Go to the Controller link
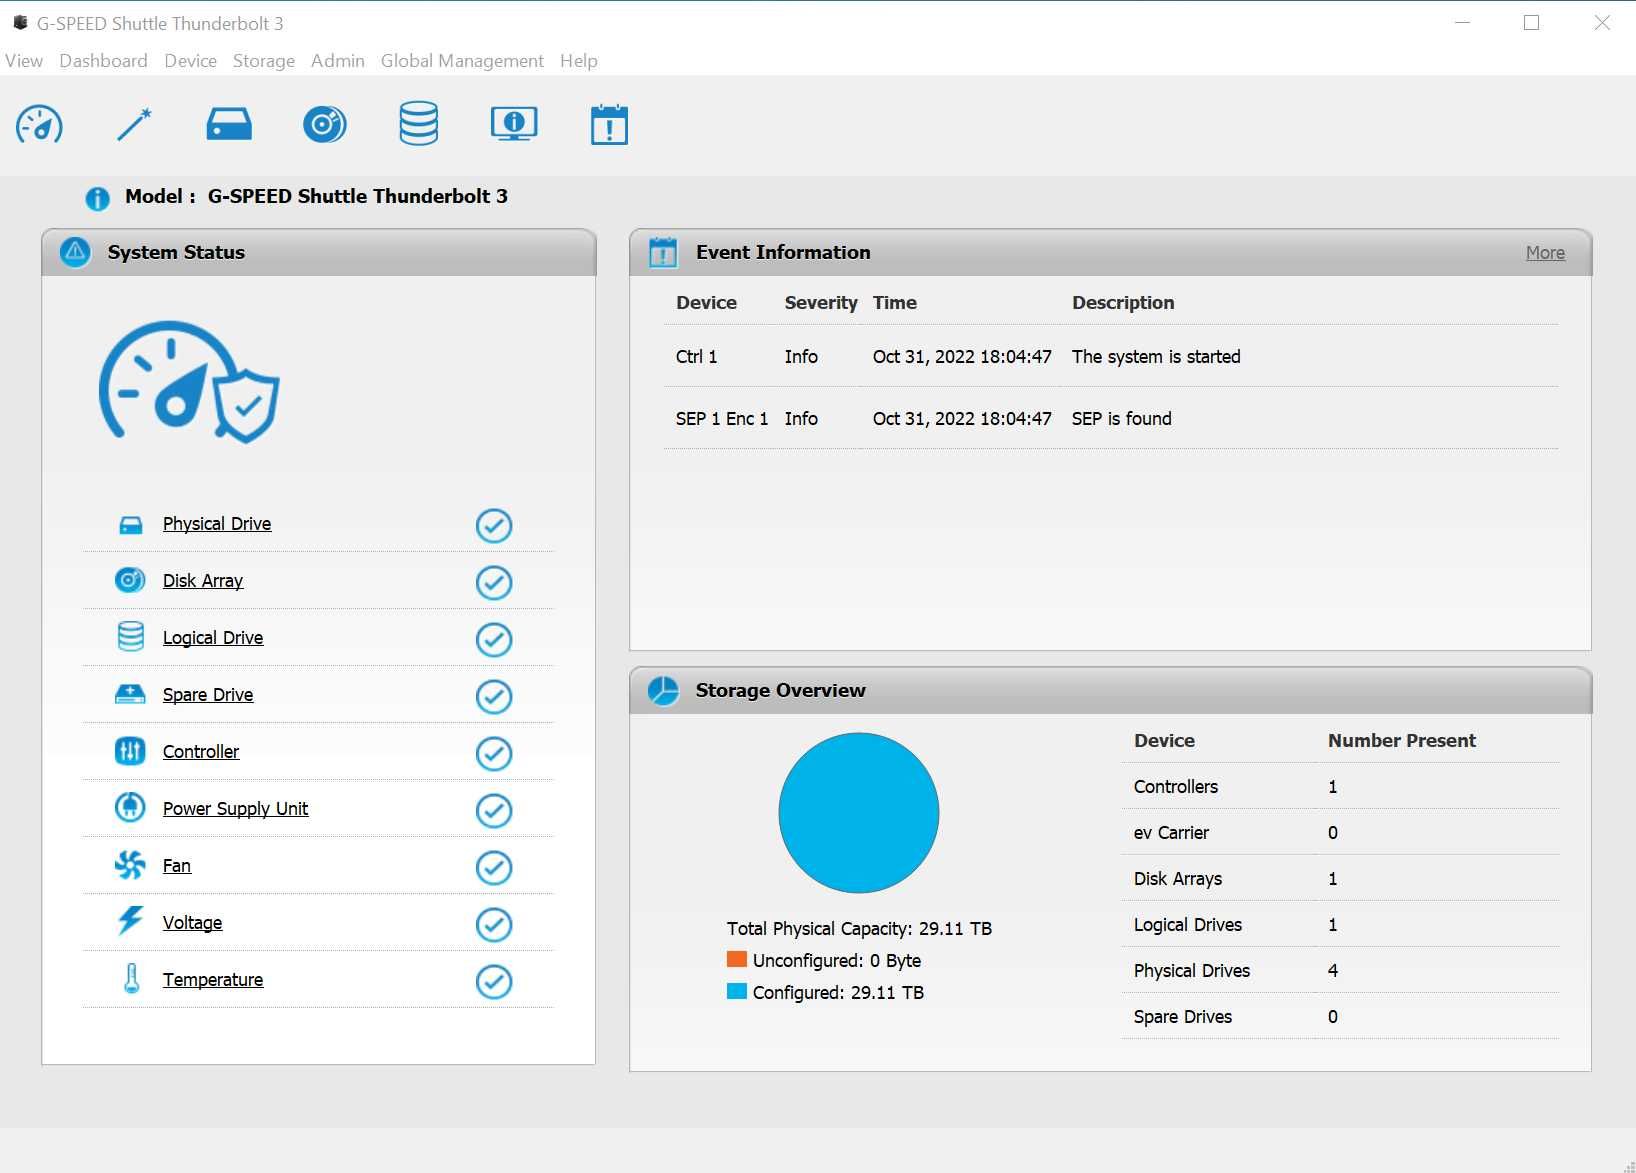Screen dimensions: 1636x1173 coord(201,752)
